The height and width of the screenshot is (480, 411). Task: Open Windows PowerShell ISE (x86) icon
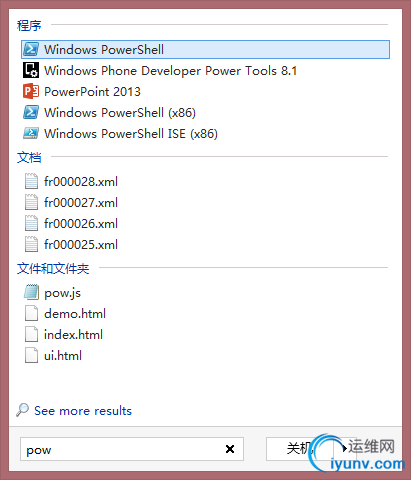pyautogui.click(x=31, y=133)
